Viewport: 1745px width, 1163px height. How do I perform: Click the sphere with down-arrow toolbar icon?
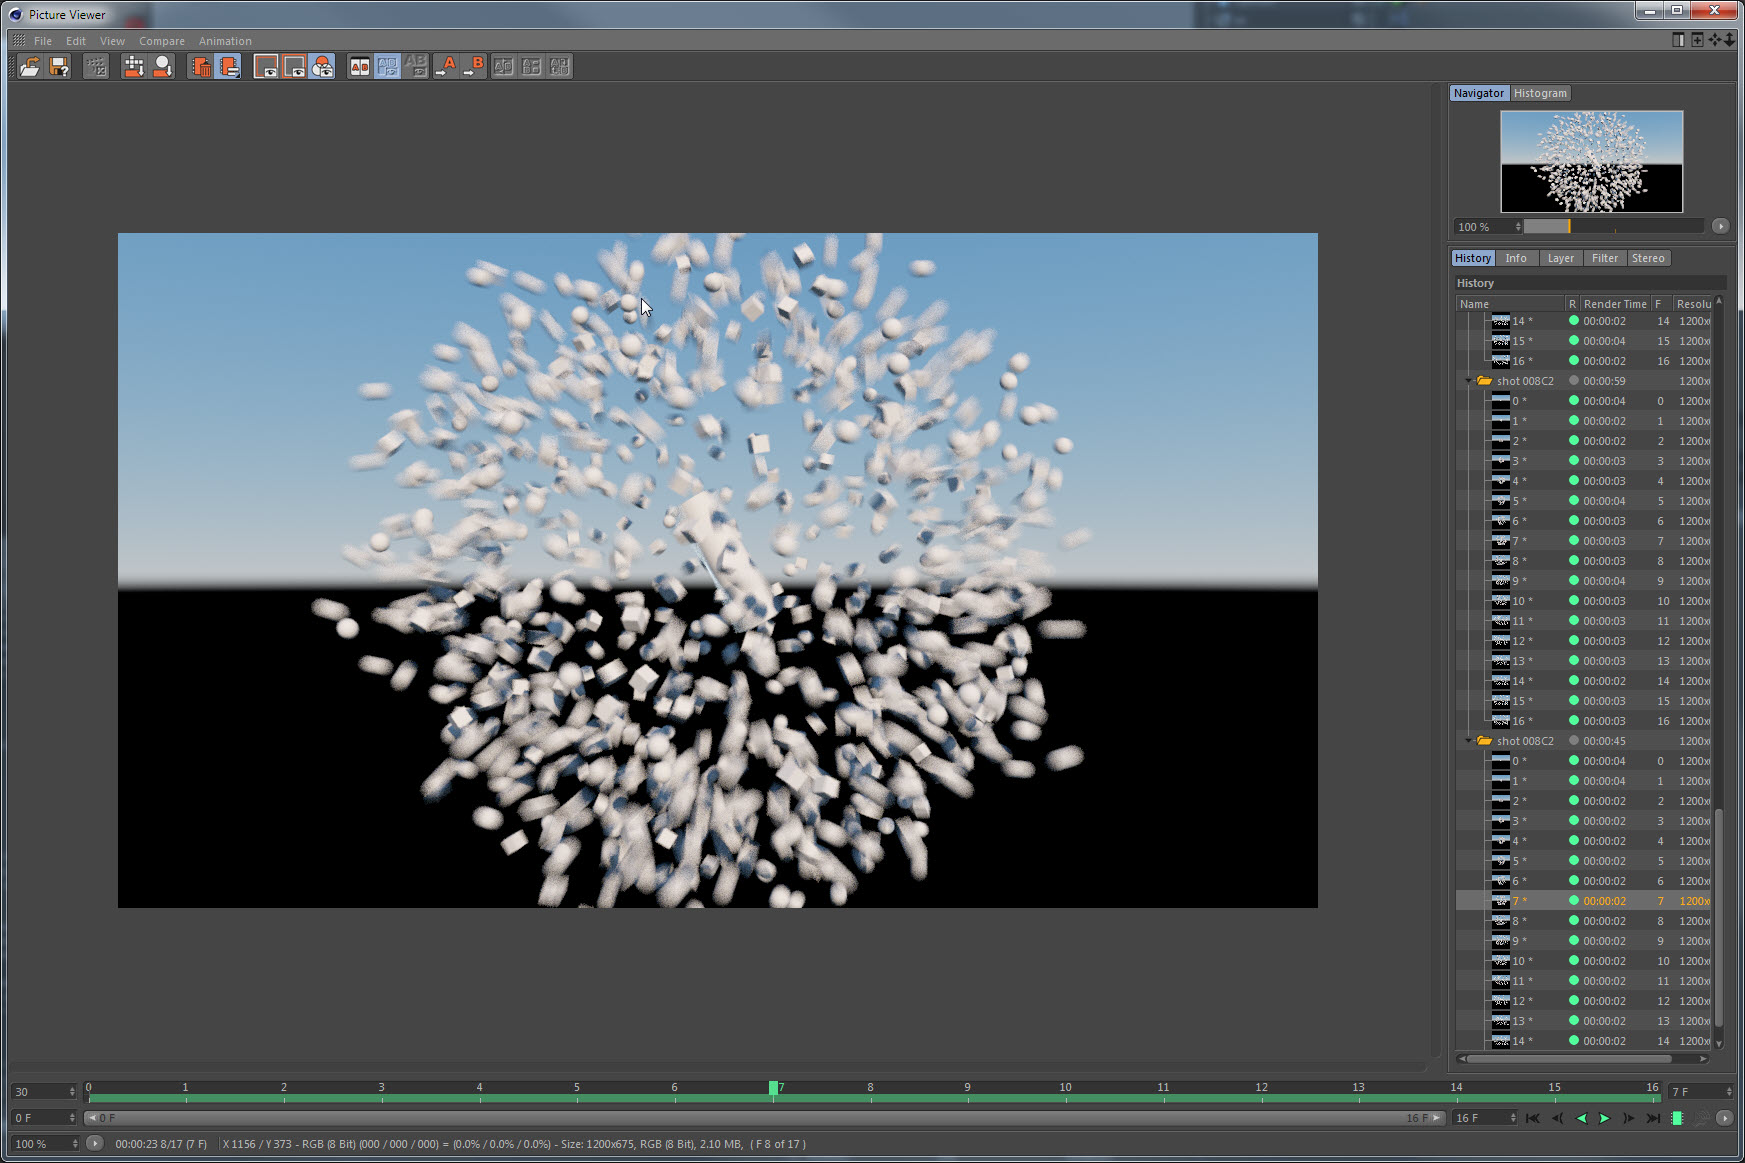(x=163, y=67)
